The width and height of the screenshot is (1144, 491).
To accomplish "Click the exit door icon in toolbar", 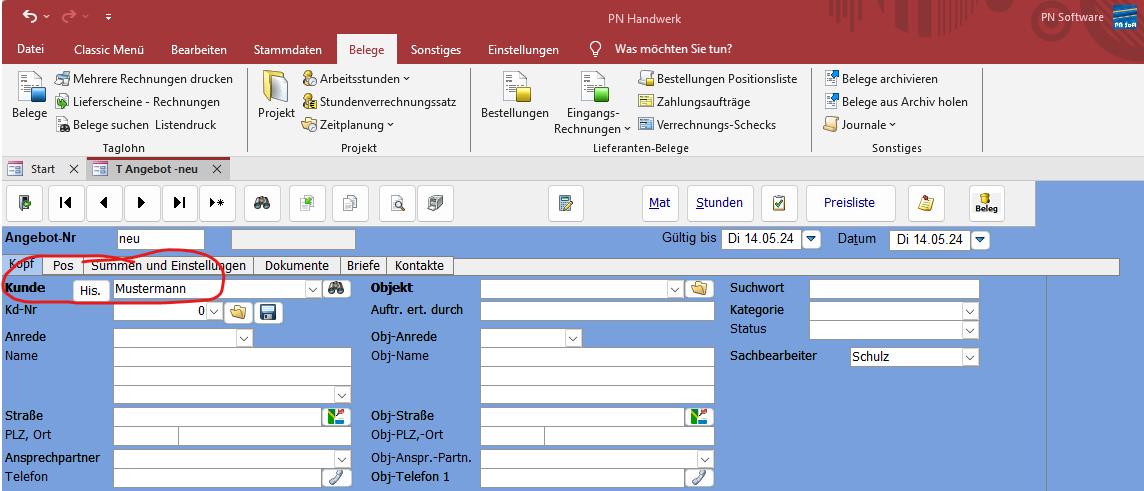I will (26, 203).
